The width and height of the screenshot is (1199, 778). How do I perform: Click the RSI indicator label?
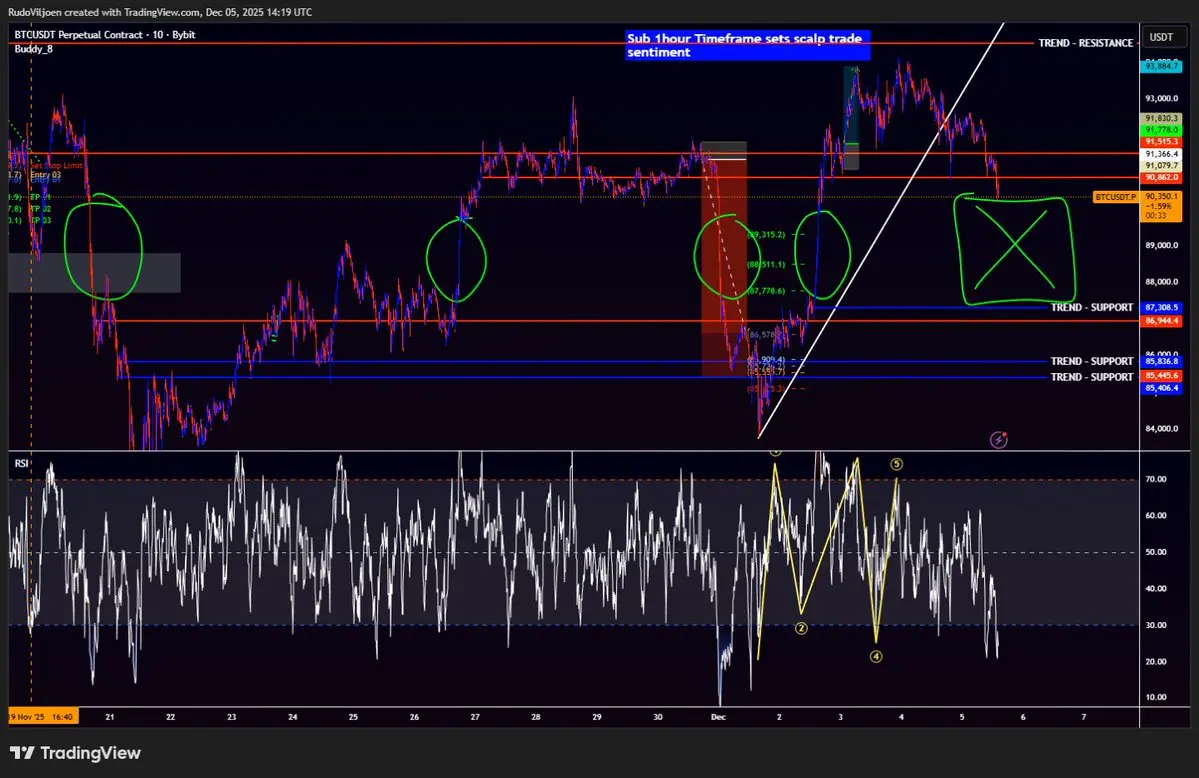click(x=21, y=463)
